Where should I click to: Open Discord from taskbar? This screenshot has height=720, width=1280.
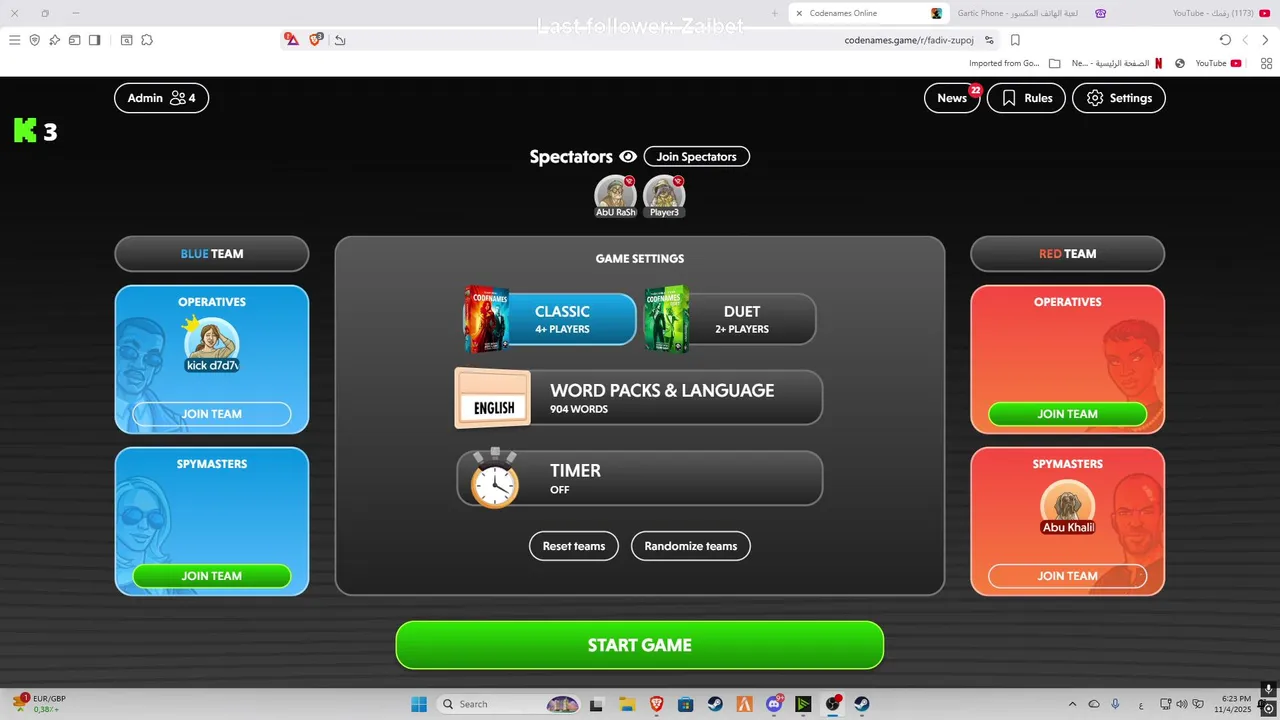tap(774, 704)
